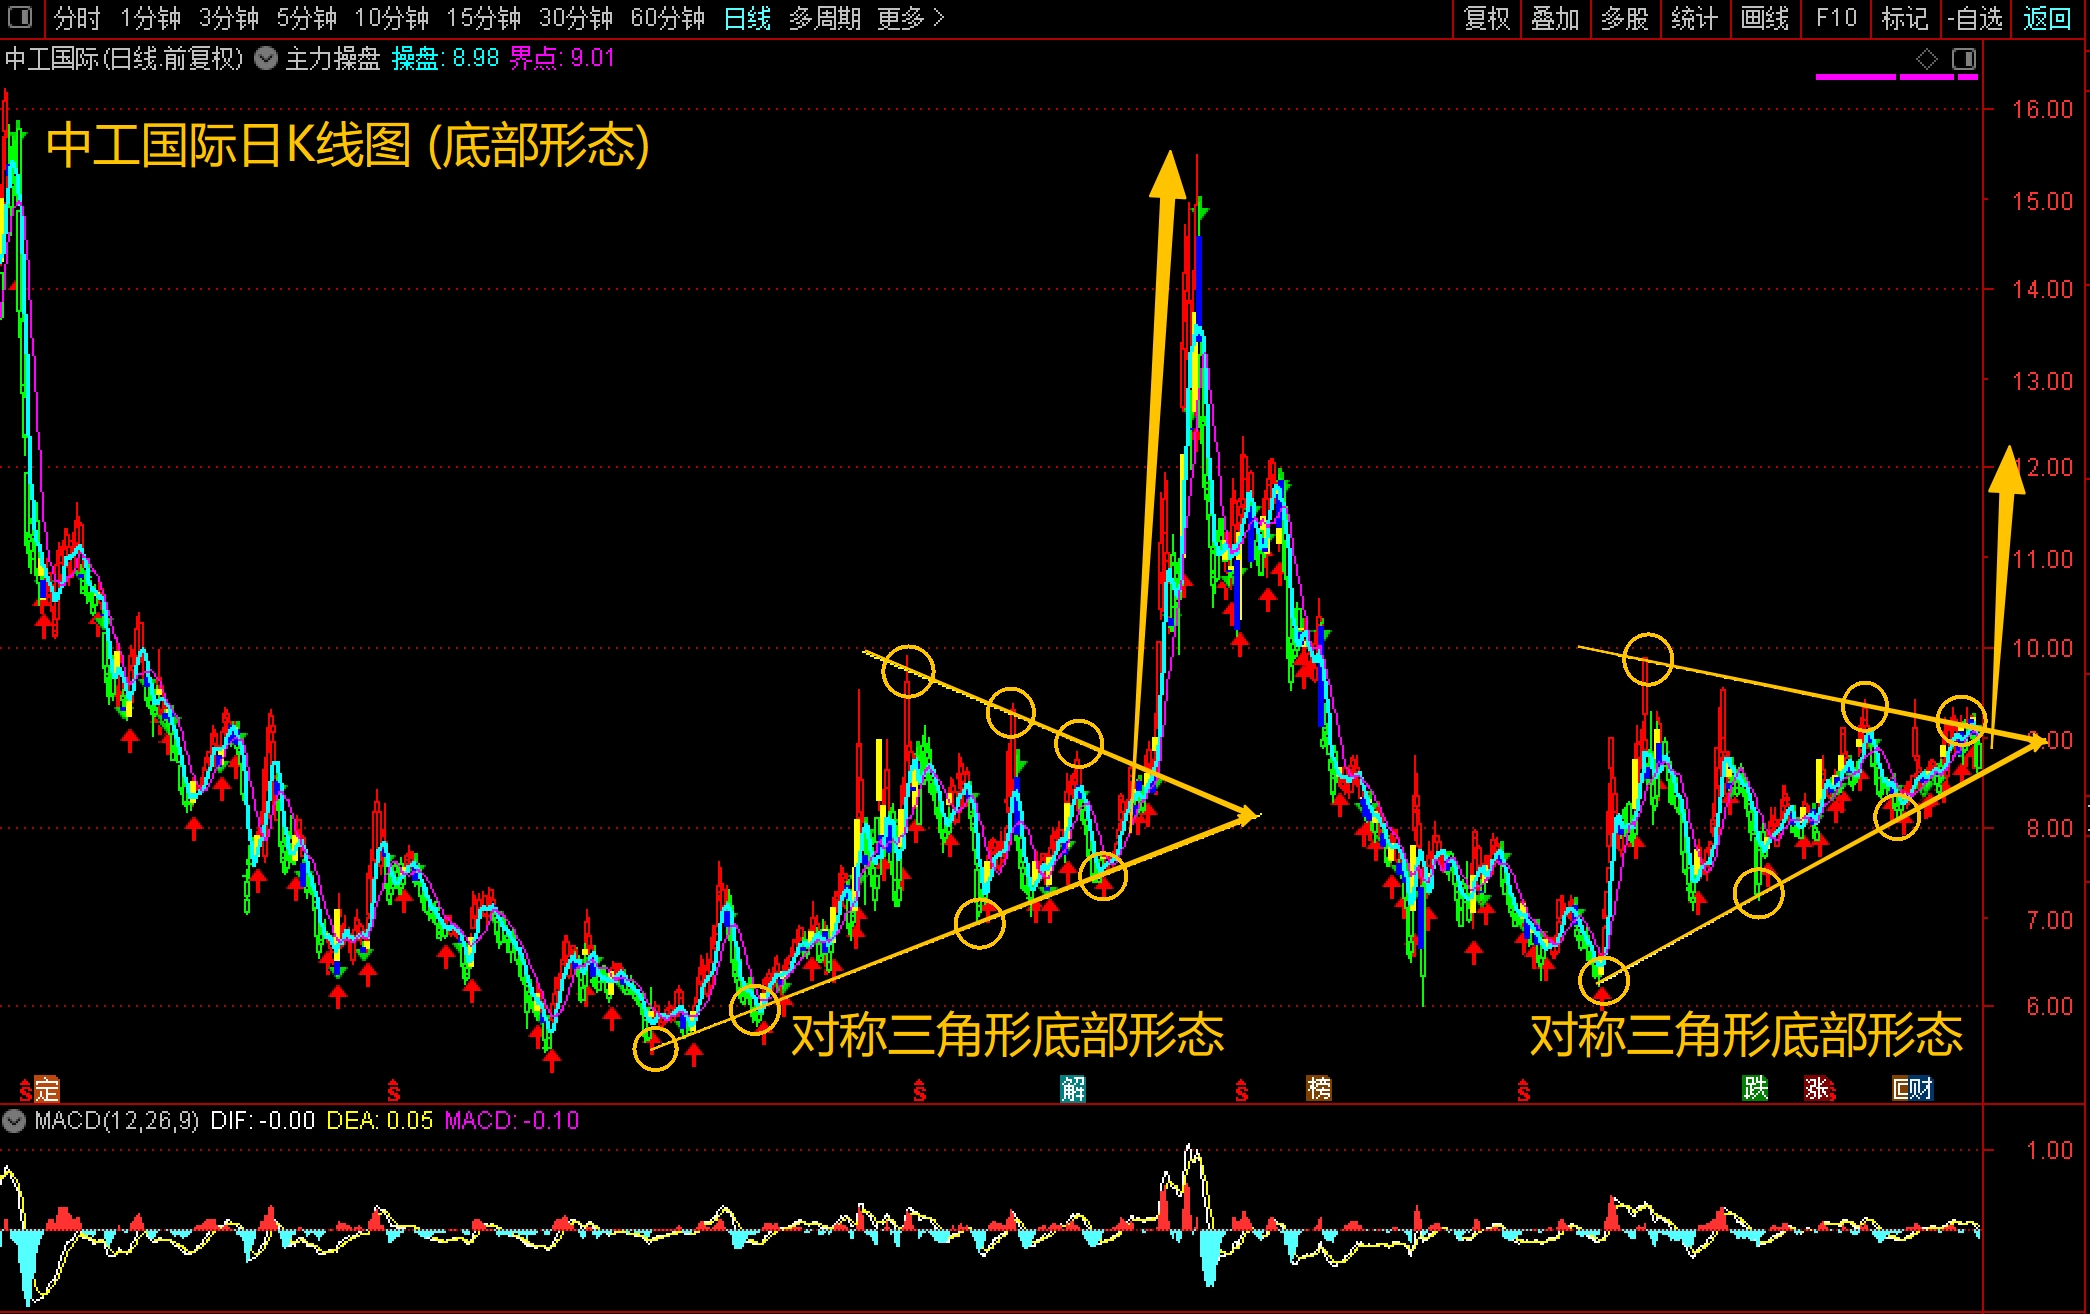Toggle the right side panel icon

click(x=1964, y=59)
